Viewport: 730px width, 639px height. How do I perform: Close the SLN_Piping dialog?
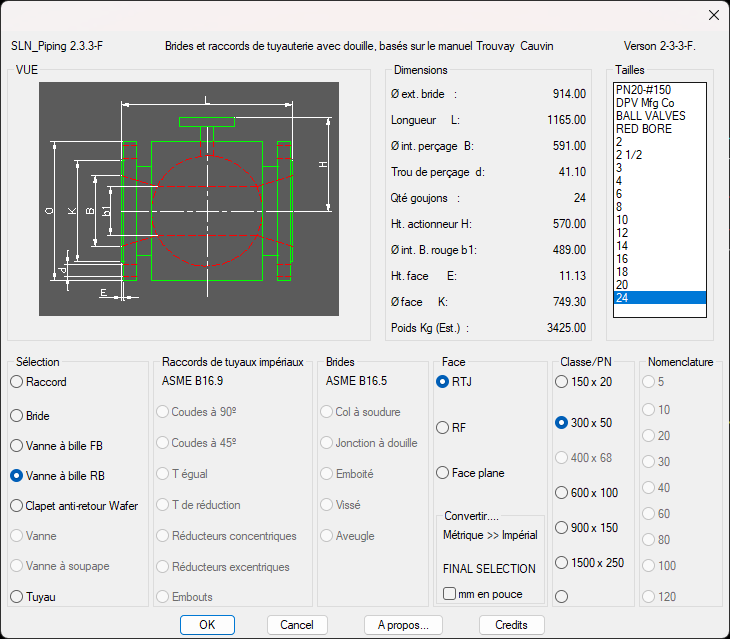(714, 15)
